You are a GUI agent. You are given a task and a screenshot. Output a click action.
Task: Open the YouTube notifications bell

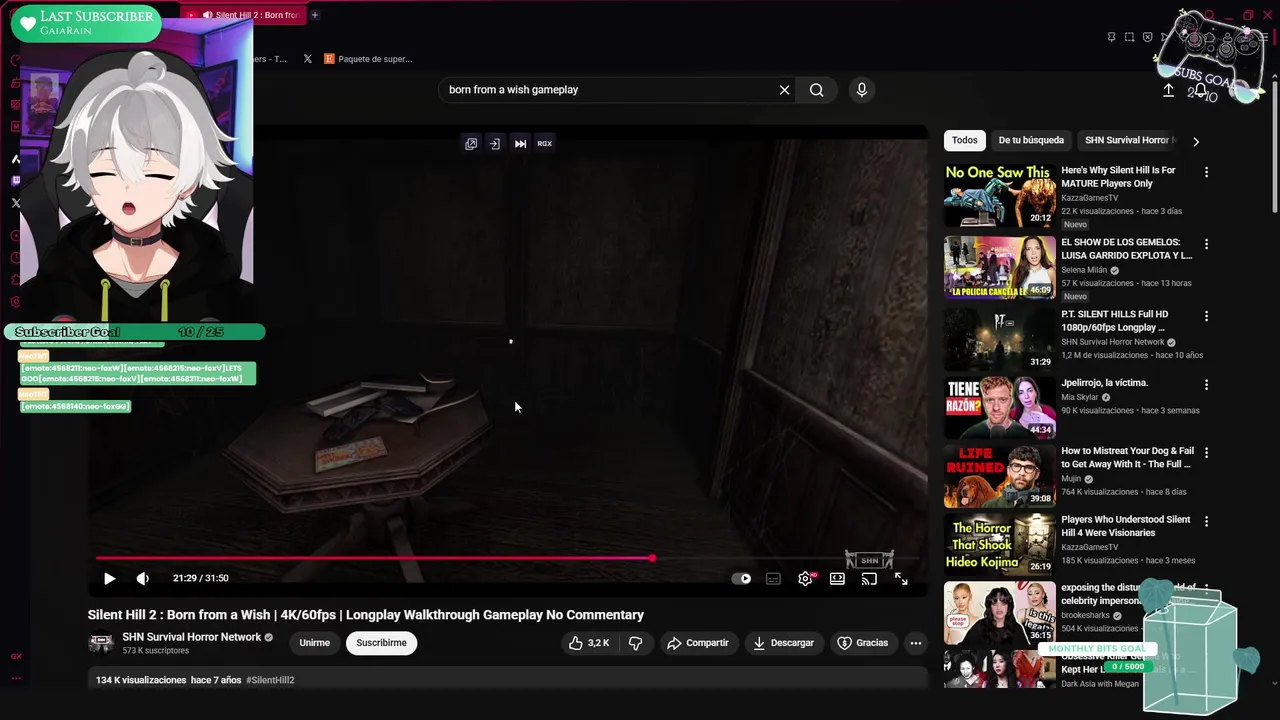pos(1200,90)
